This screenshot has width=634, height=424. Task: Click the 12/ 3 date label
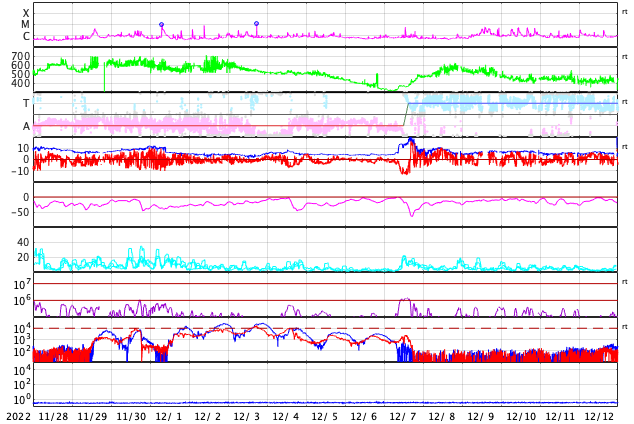coord(247,417)
